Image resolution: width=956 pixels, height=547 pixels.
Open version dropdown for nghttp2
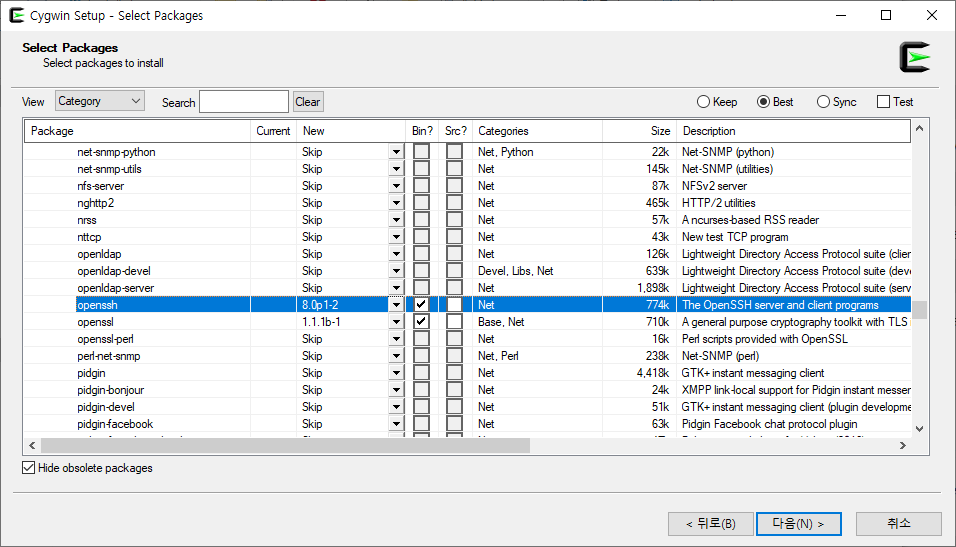coord(396,203)
